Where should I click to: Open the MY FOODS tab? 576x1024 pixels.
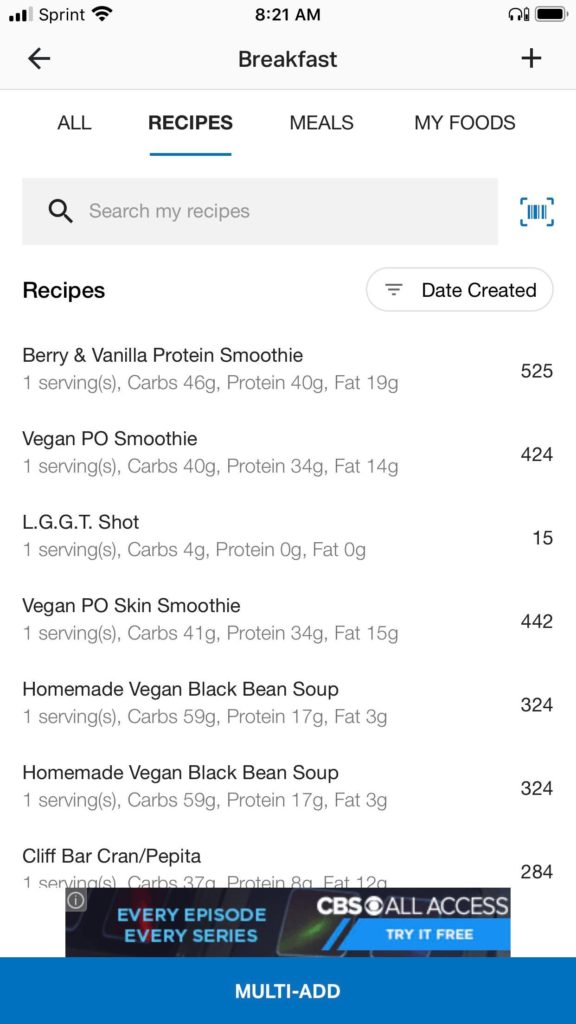[x=465, y=122]
